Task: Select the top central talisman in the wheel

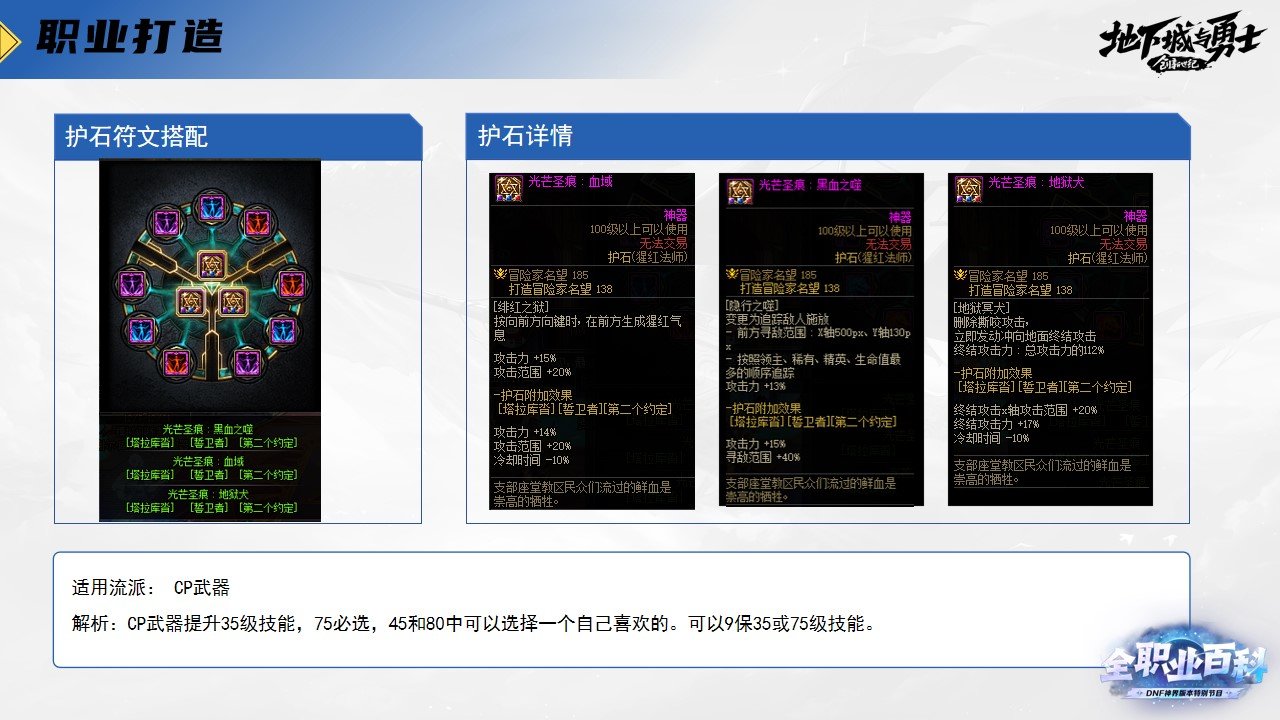Action: pyautogui.click(x=211, y=264)
